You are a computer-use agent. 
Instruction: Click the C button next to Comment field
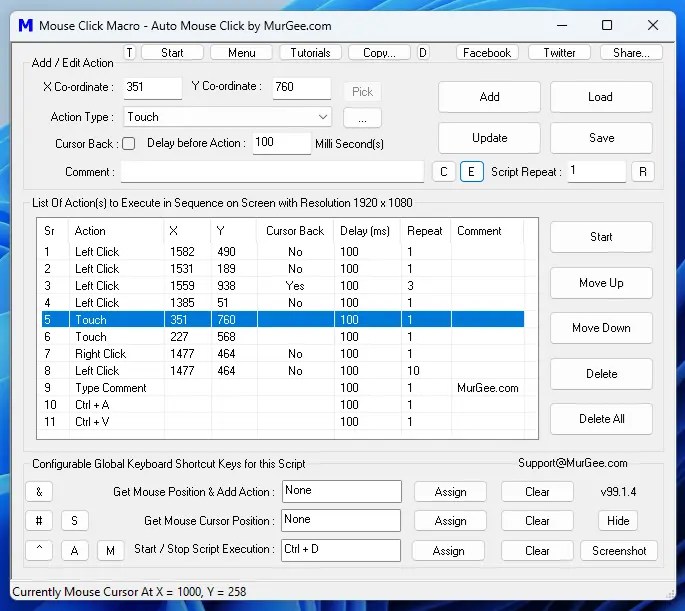pos(443,172)
